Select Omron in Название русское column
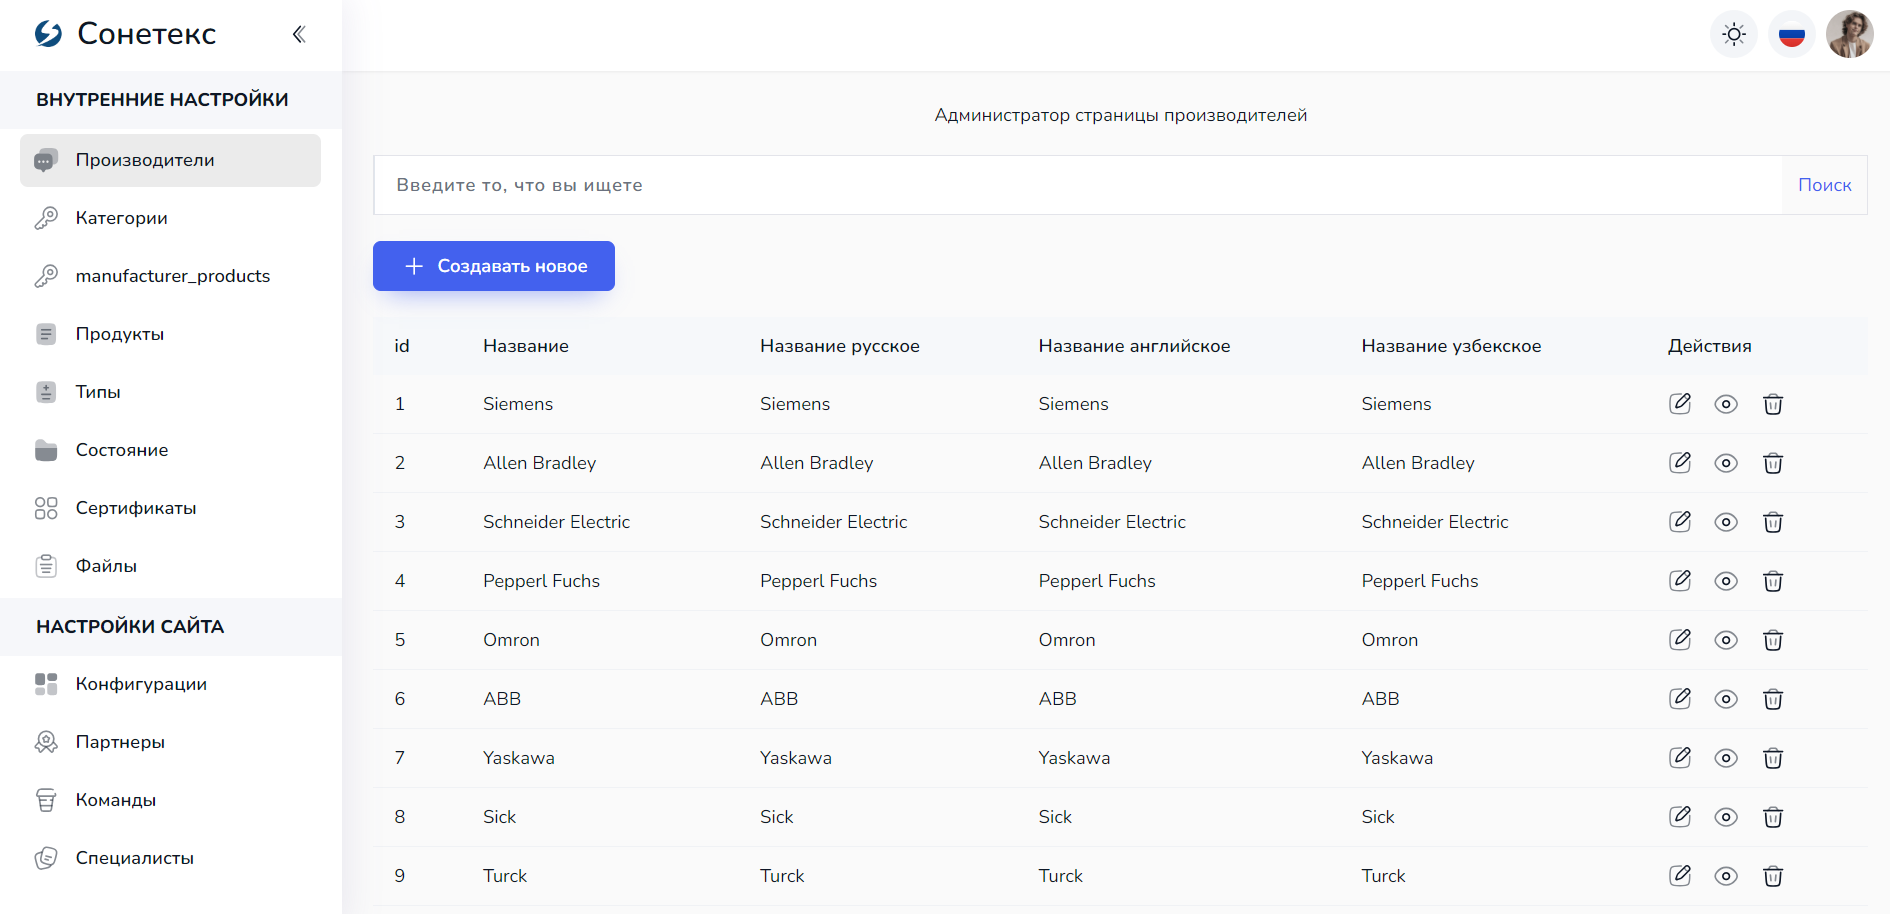 788,640
